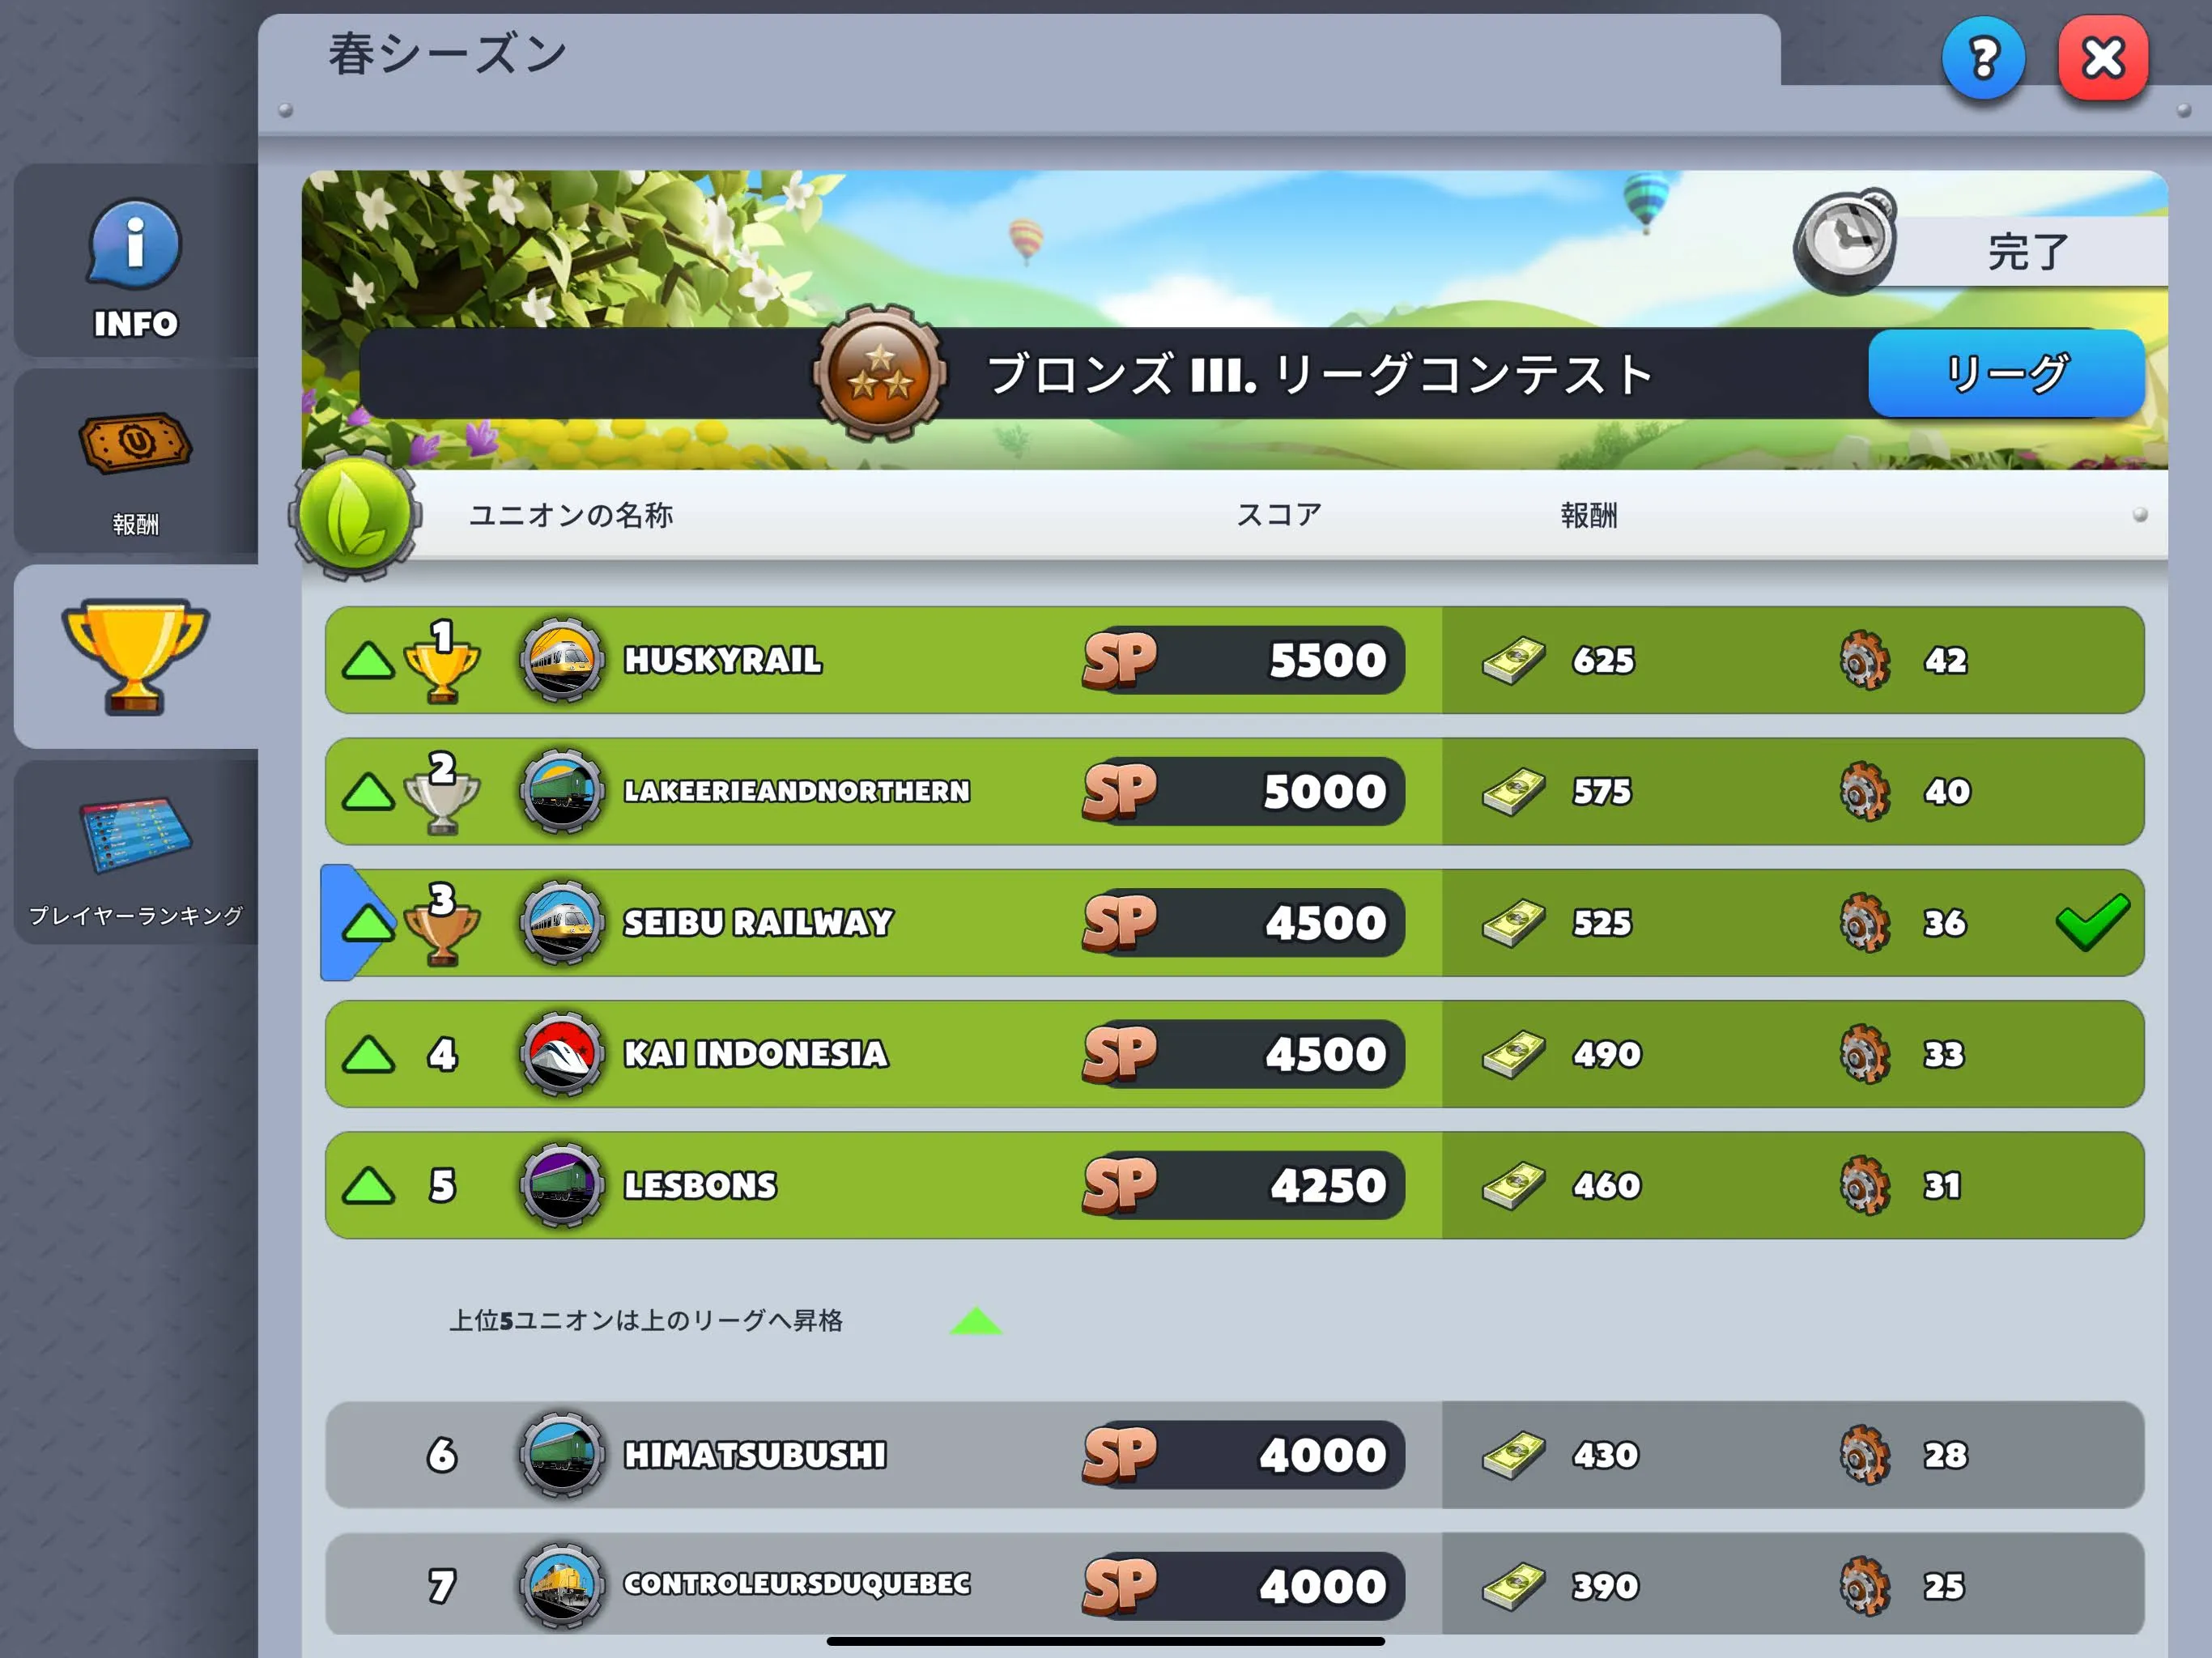Select the HIMATSUBUSHI union name

click(755, 1455)
